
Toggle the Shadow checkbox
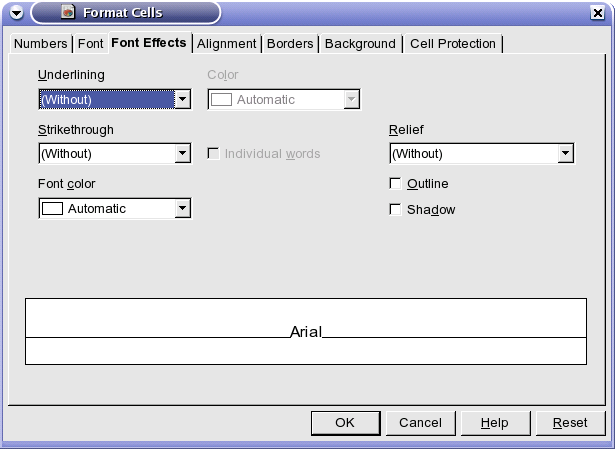[x=395, y=209]
